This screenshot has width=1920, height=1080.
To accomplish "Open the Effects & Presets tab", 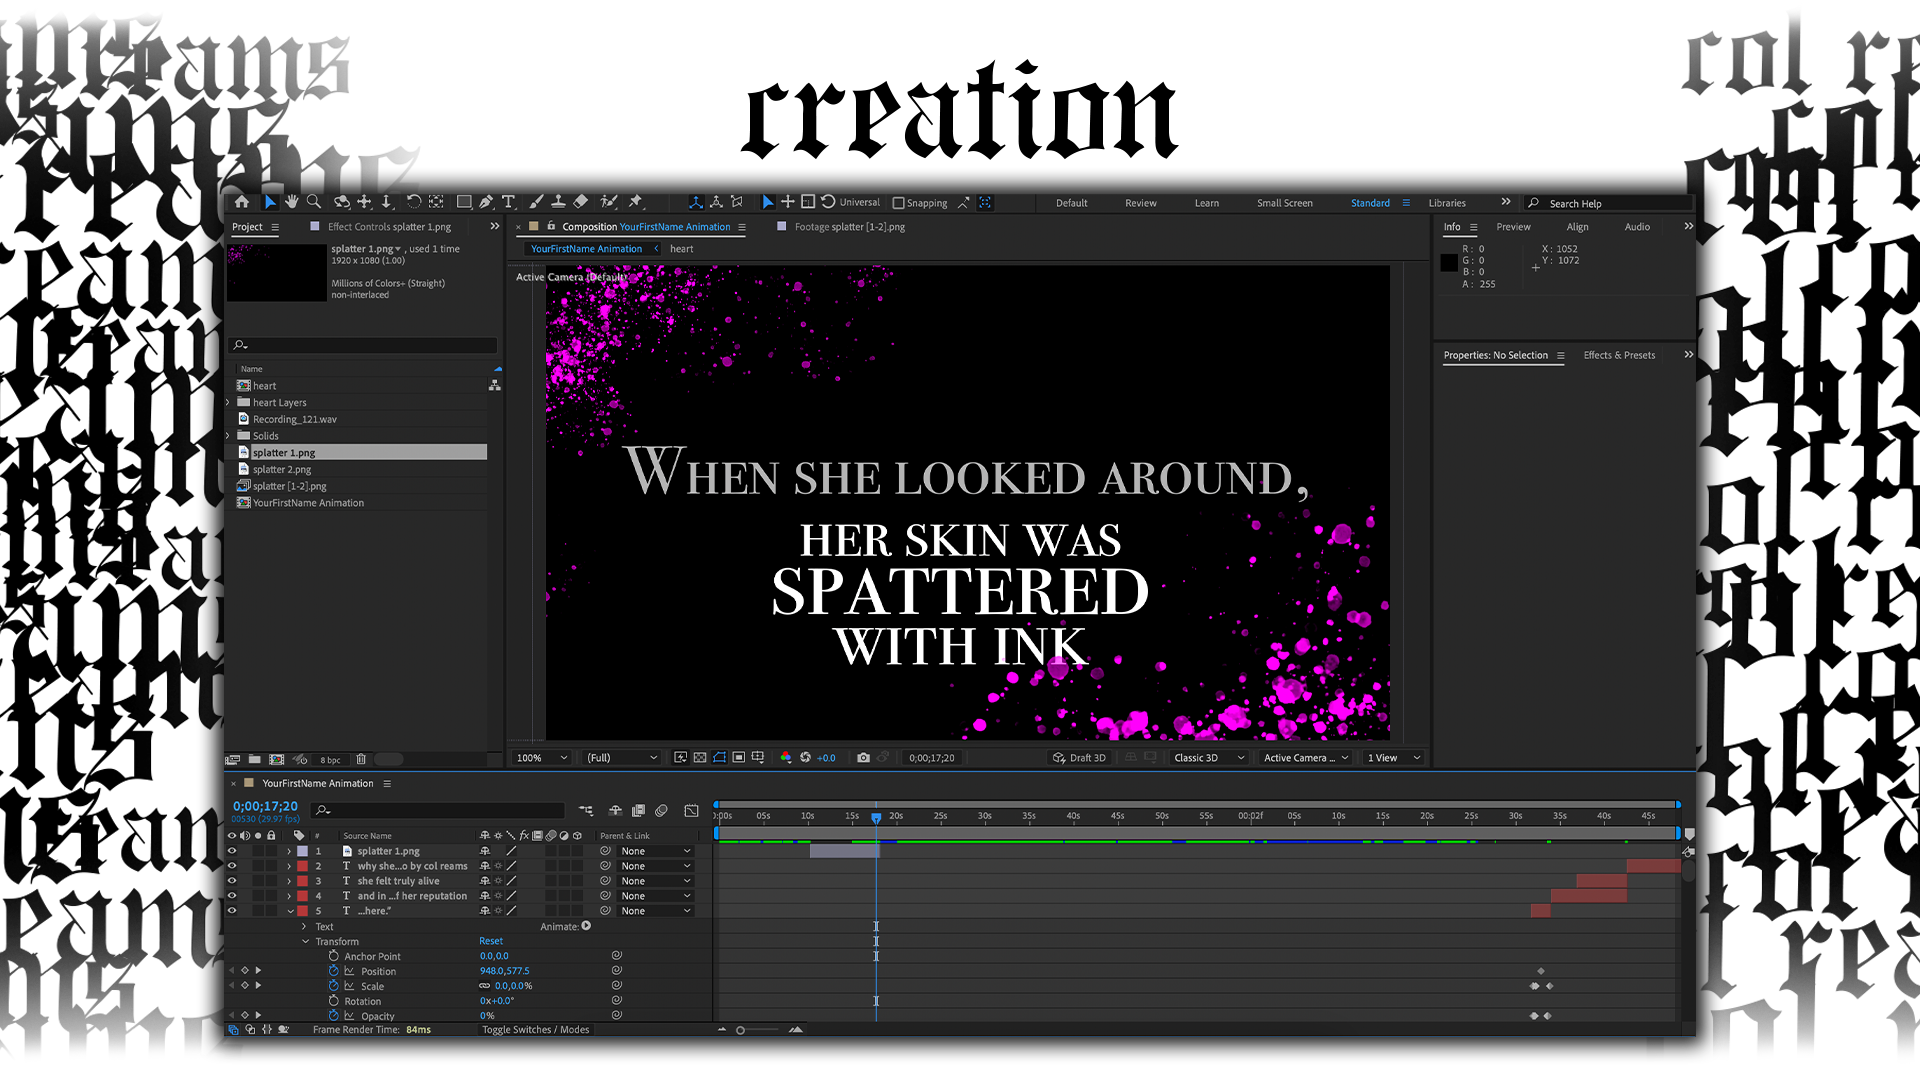I will (1618, 355).
